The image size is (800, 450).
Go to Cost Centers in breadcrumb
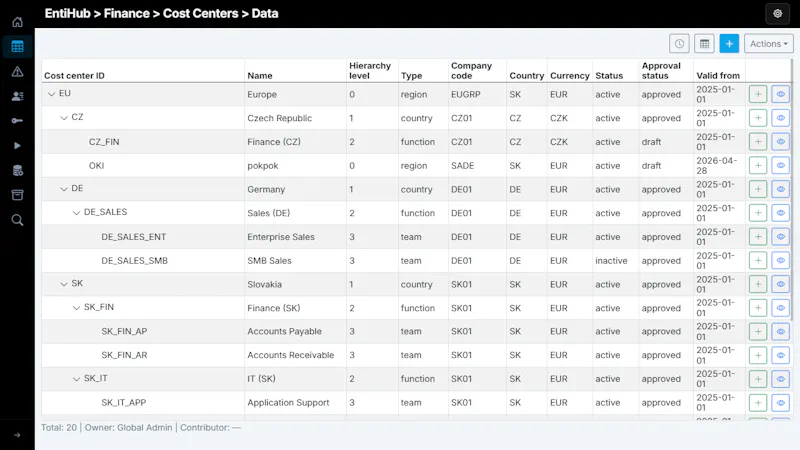click(x=201, y=14)
